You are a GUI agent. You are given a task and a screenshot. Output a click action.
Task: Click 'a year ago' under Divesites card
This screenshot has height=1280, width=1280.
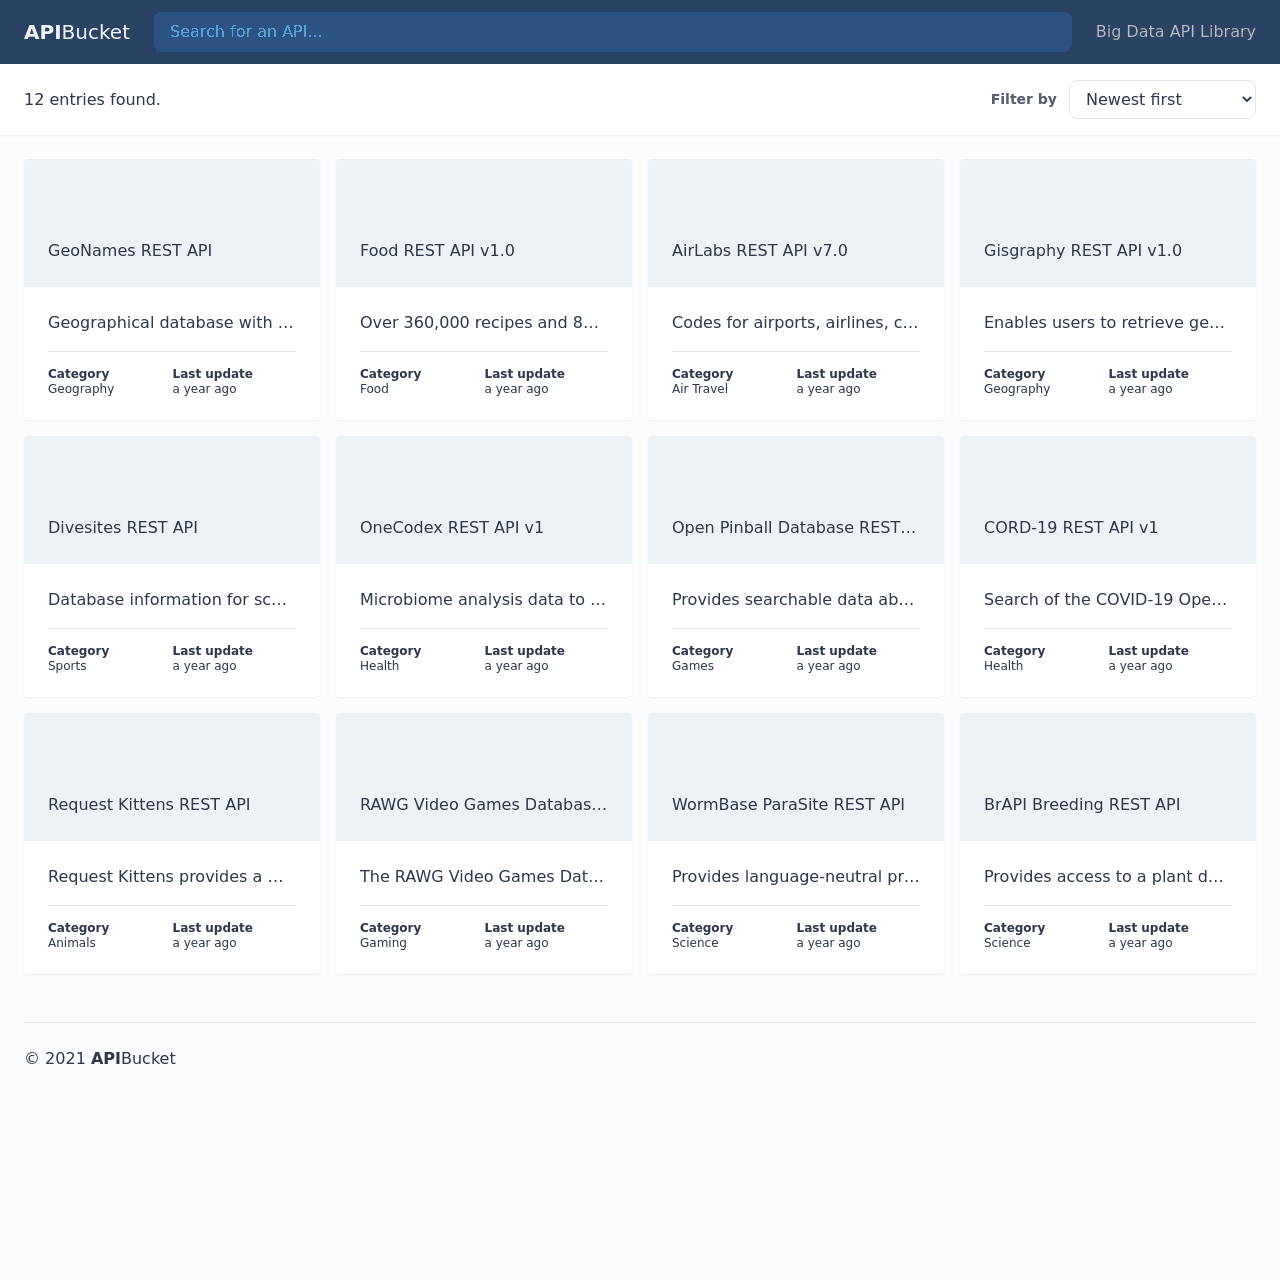[204, 666]
